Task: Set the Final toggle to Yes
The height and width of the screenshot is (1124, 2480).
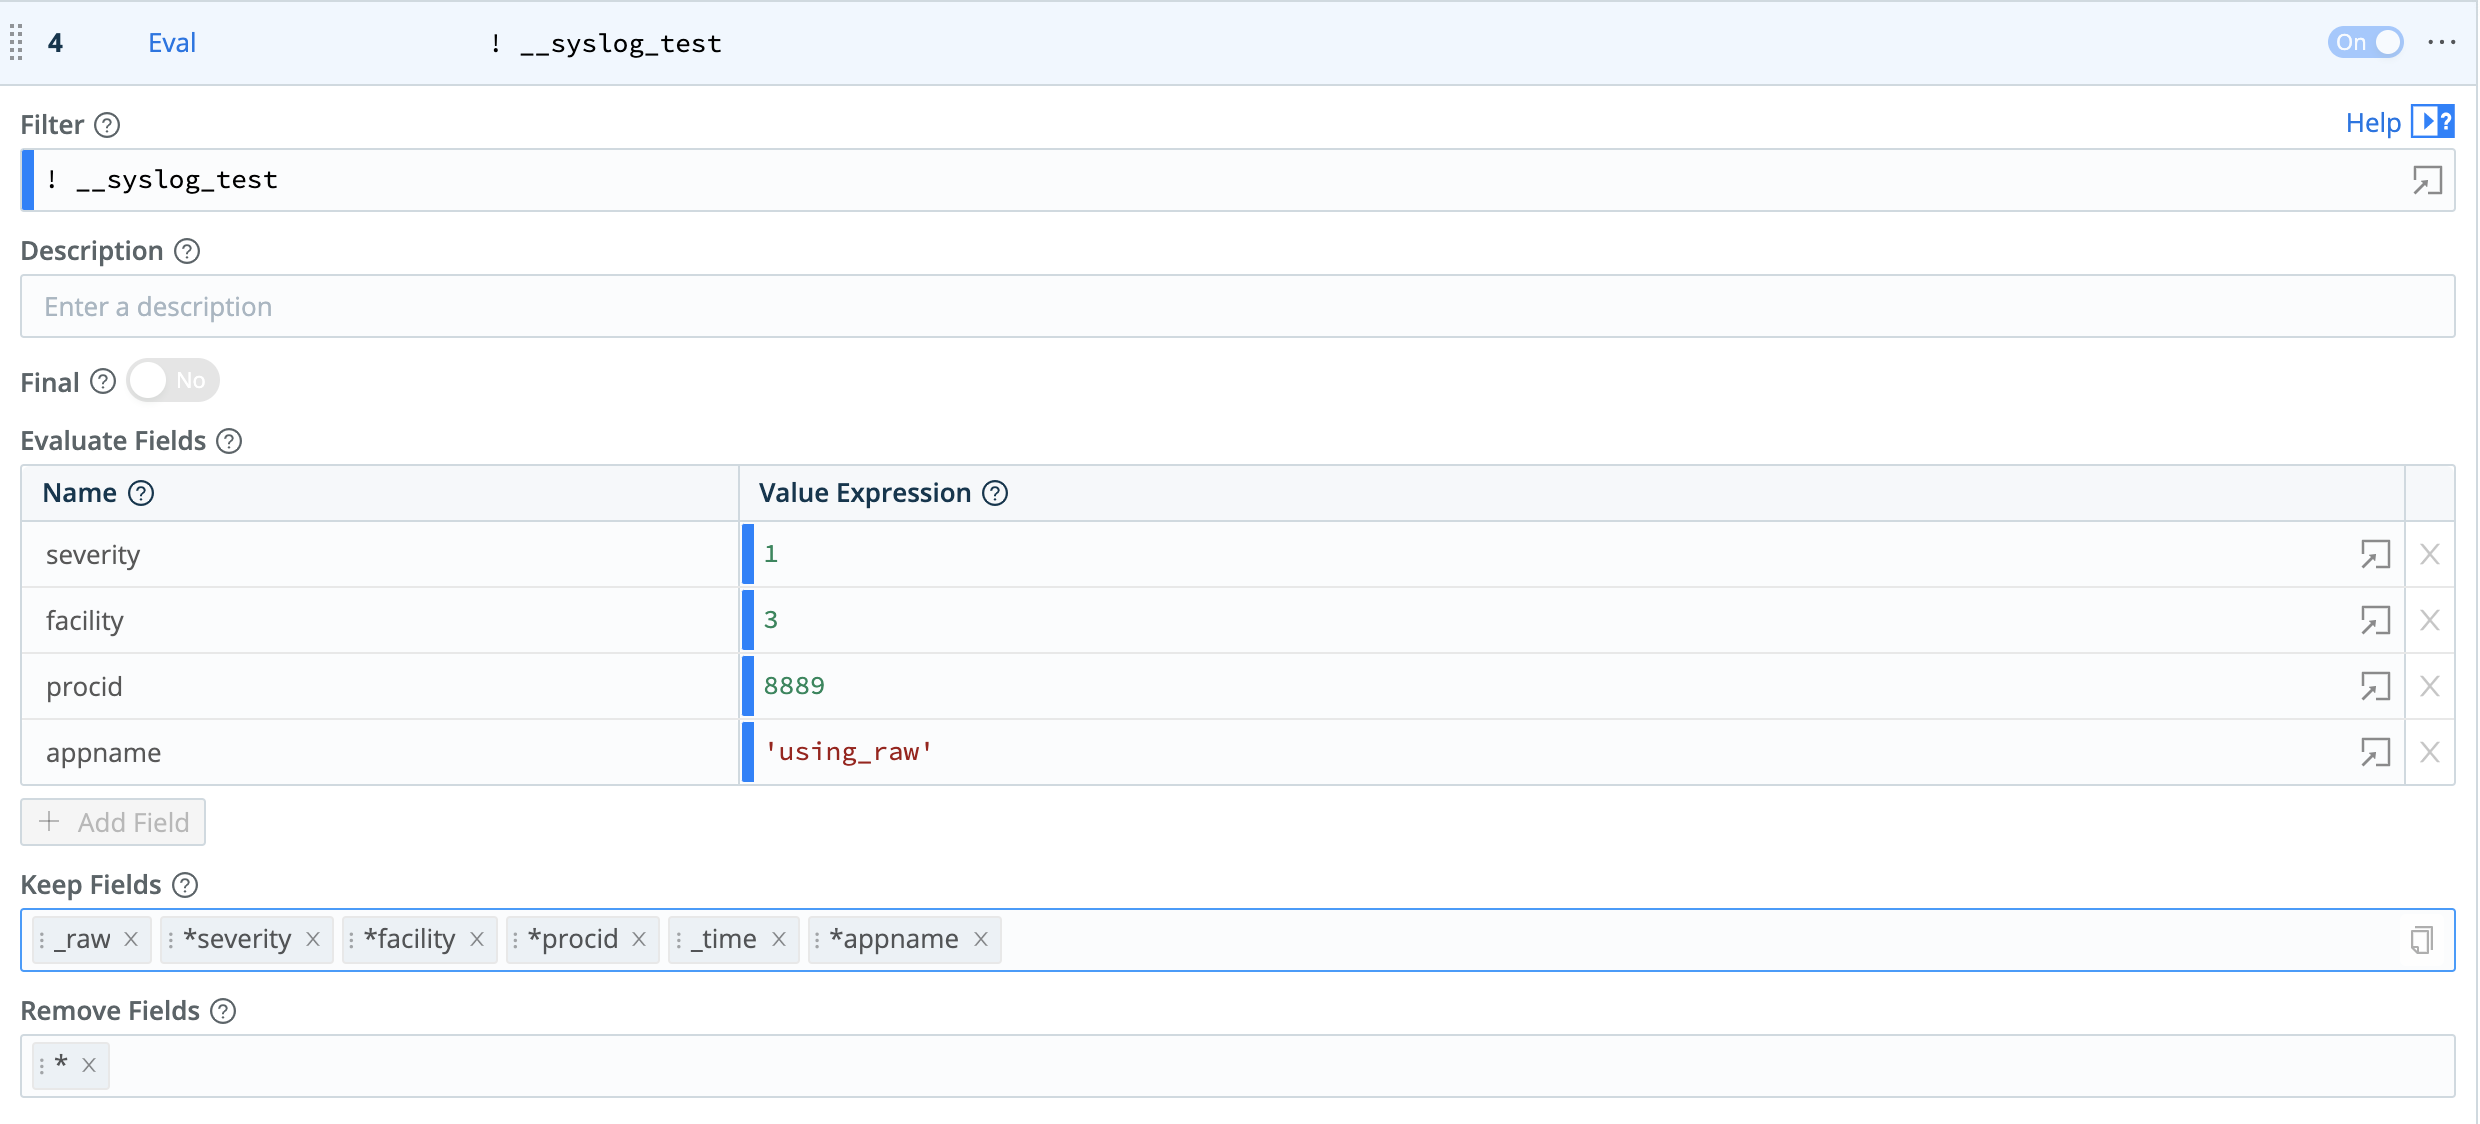Action: [x=173, y=380]
